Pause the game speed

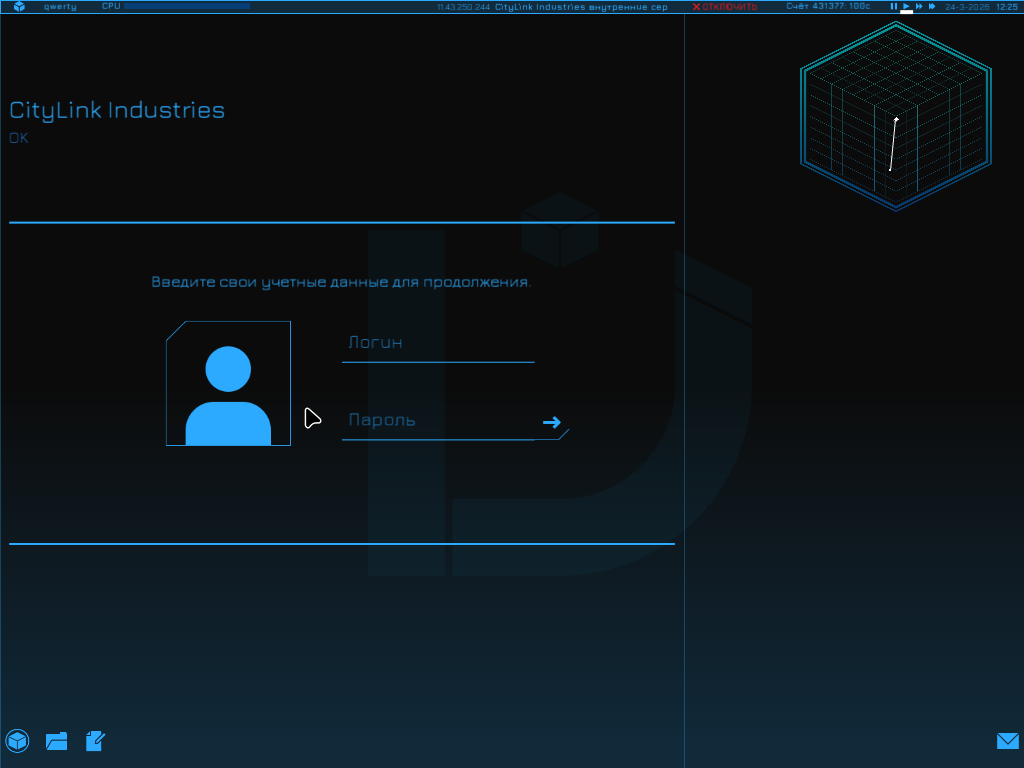pyautogui.click(x=894, y=6)
